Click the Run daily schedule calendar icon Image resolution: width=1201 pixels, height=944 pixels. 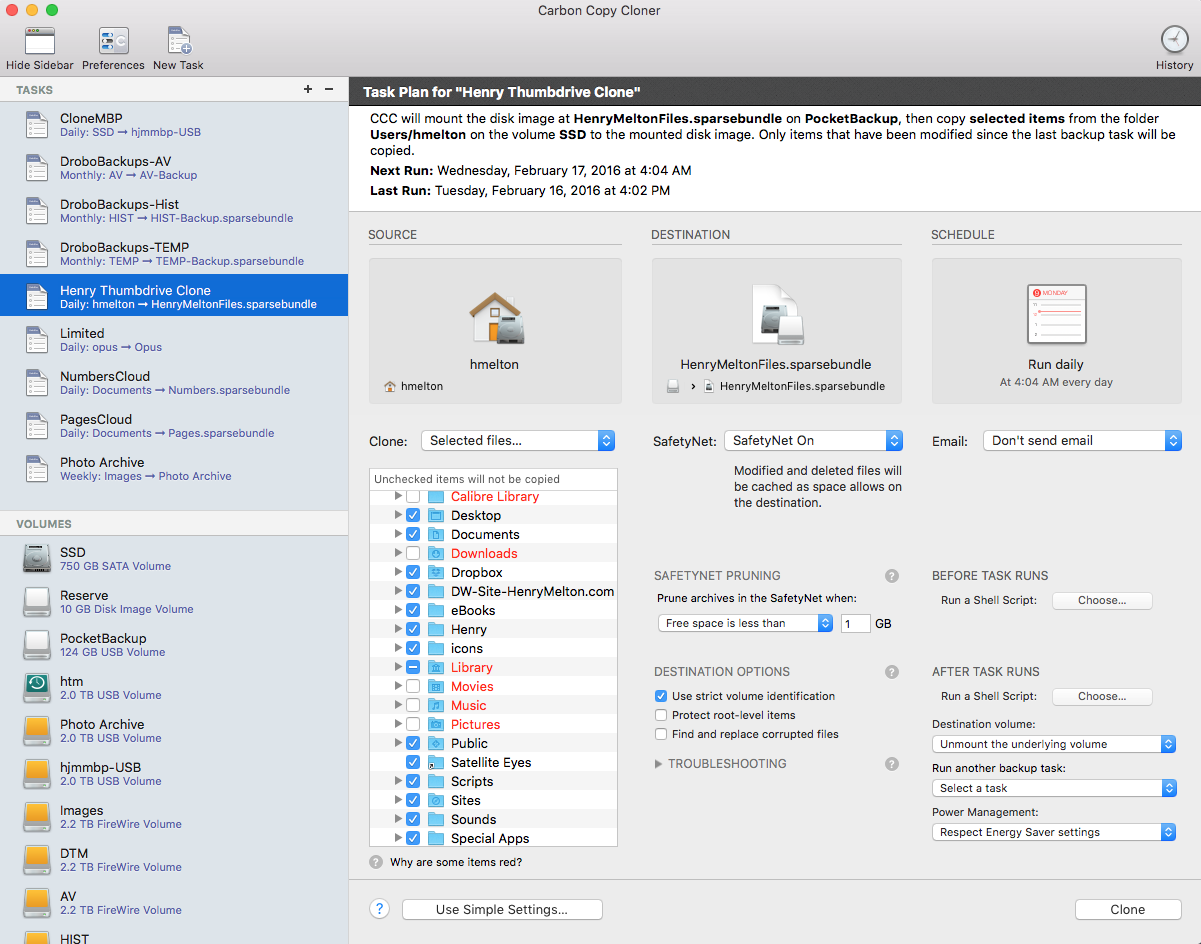(1056, 316)
